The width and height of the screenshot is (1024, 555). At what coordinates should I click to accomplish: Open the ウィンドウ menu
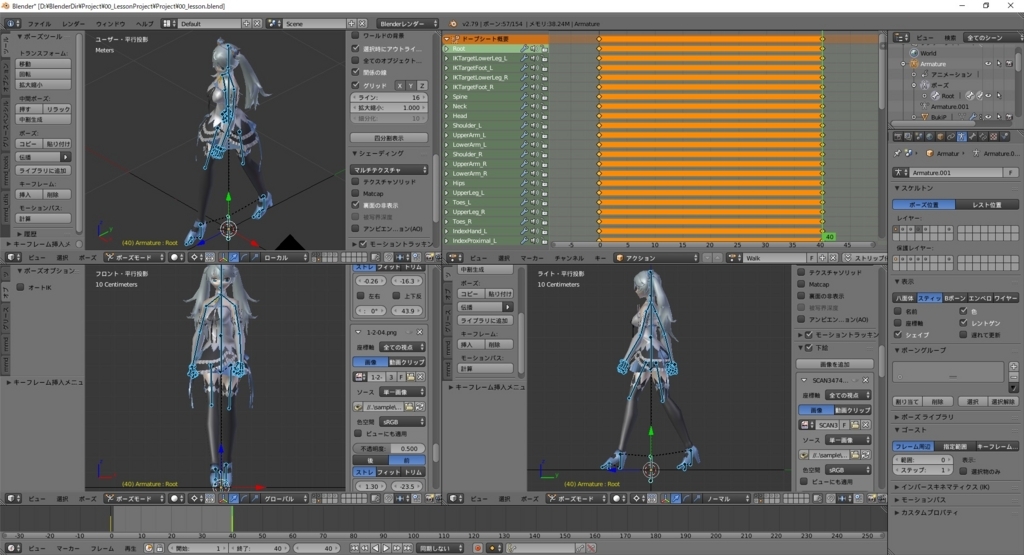click(x=111, y=23)
